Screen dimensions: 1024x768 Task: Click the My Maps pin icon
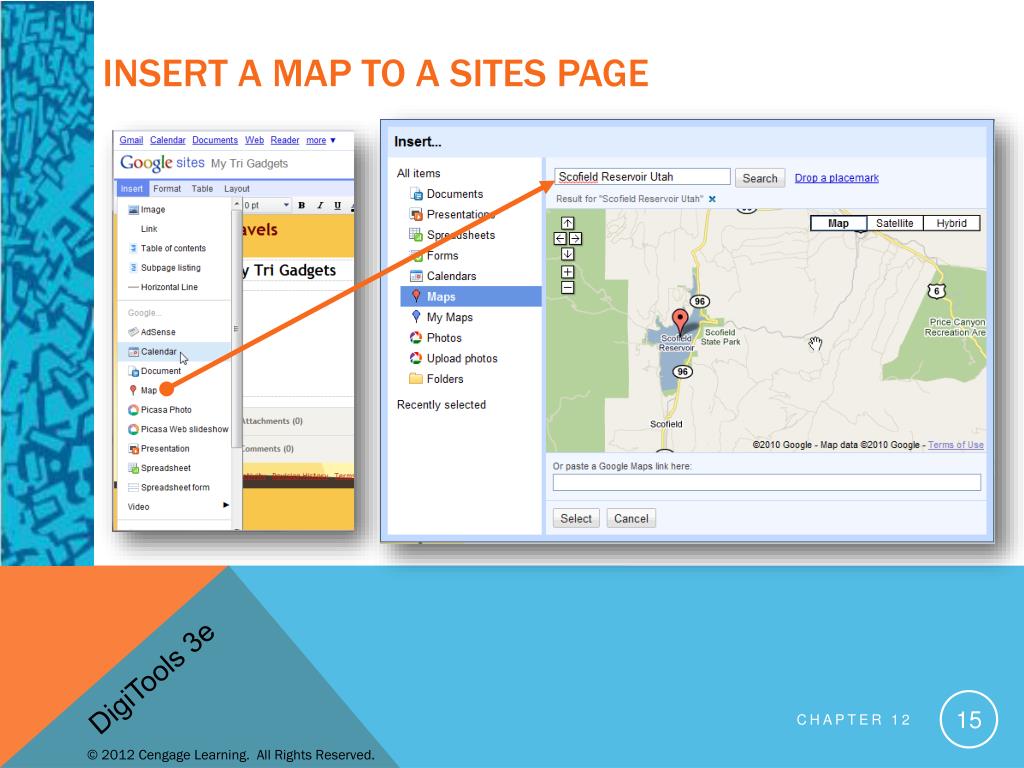[x=416, y=317]
